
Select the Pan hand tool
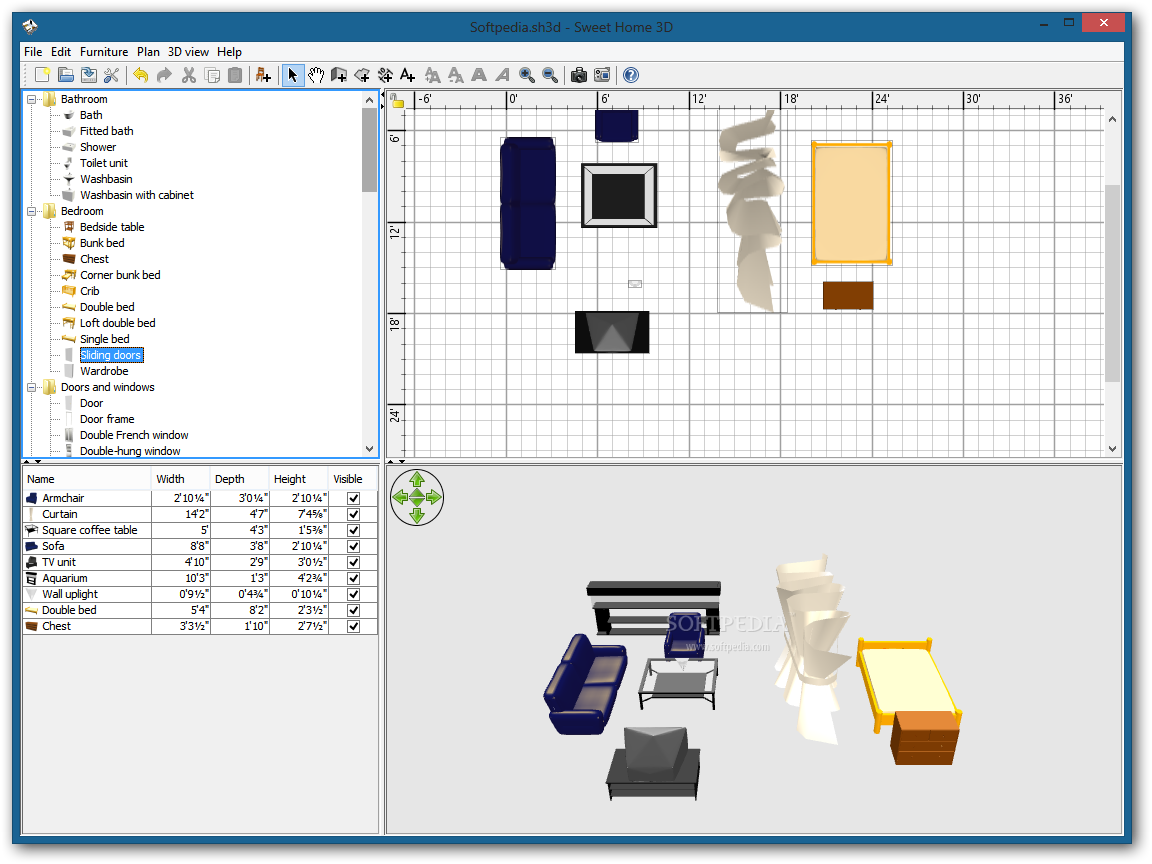point(316,75)
